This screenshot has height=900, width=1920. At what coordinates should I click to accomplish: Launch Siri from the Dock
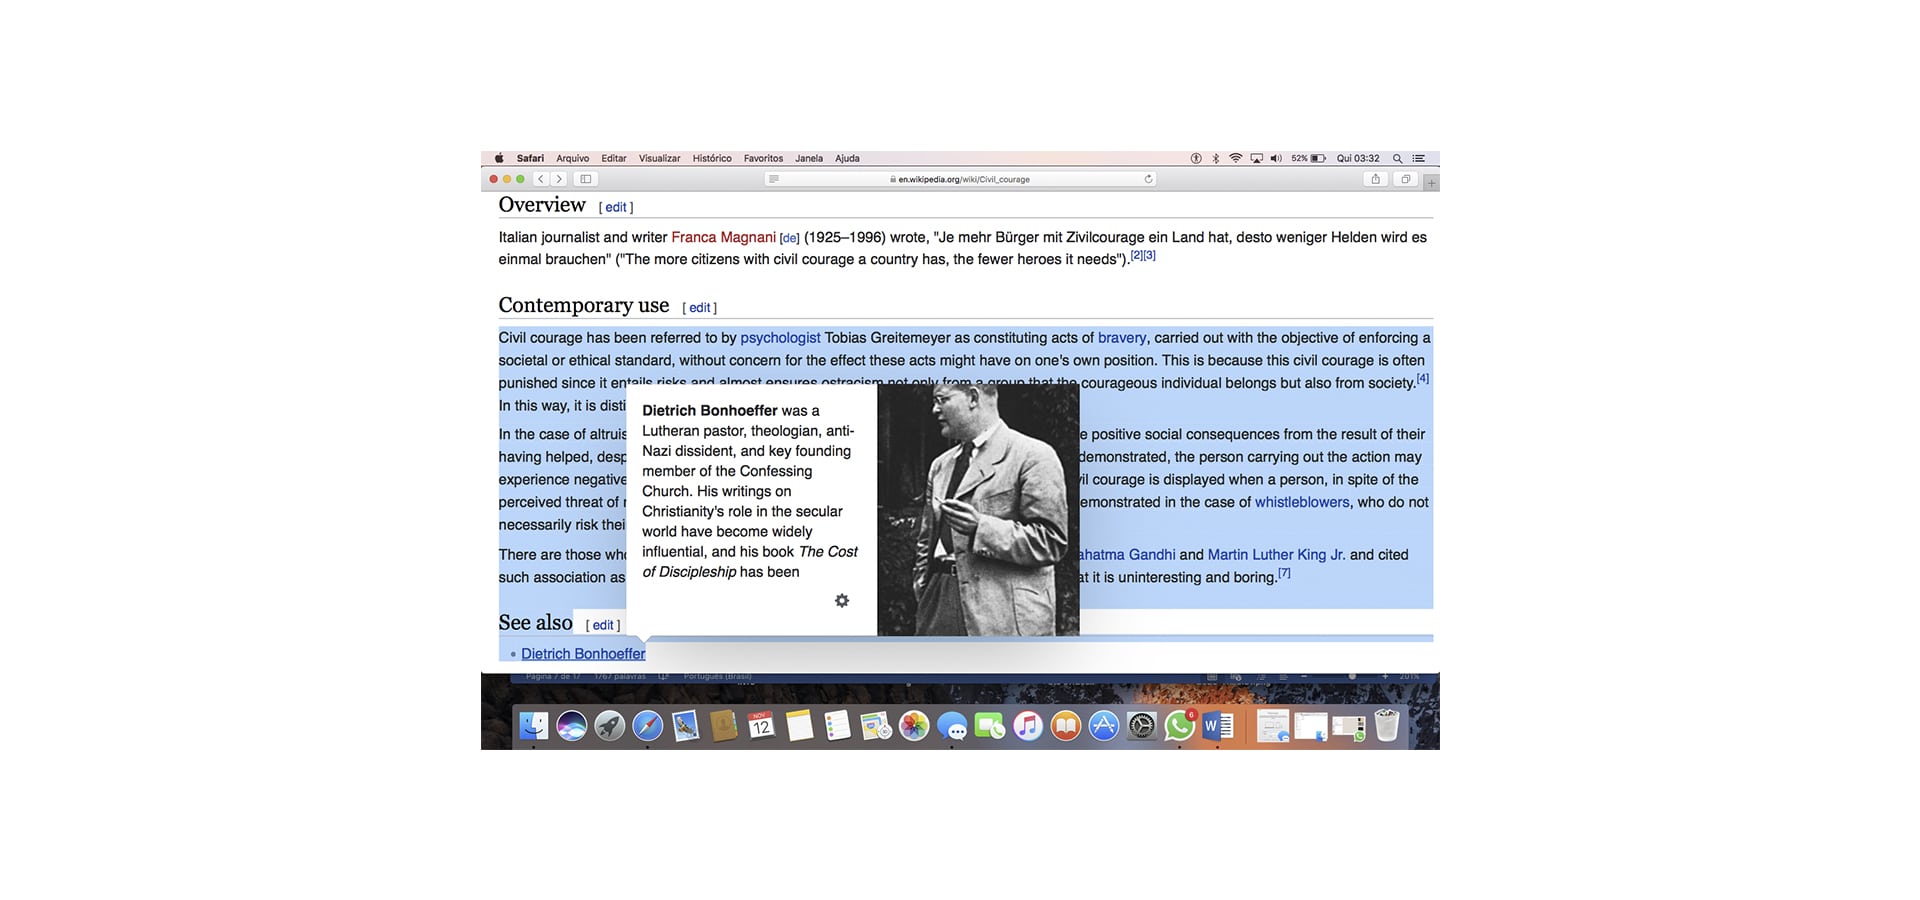(572, 726)
